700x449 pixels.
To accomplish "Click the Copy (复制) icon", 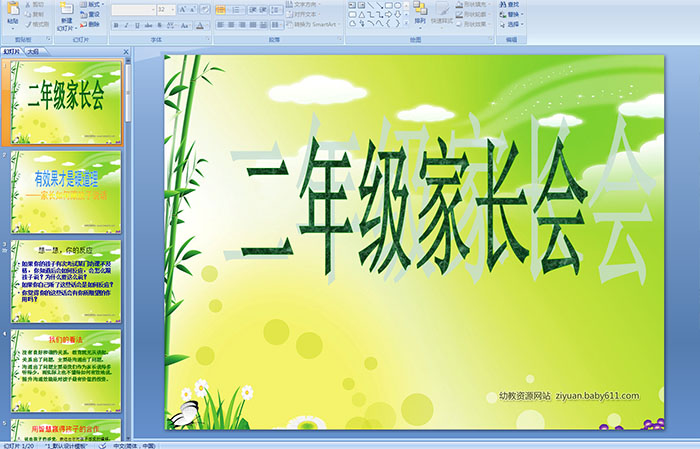I will tap(28, 14).
